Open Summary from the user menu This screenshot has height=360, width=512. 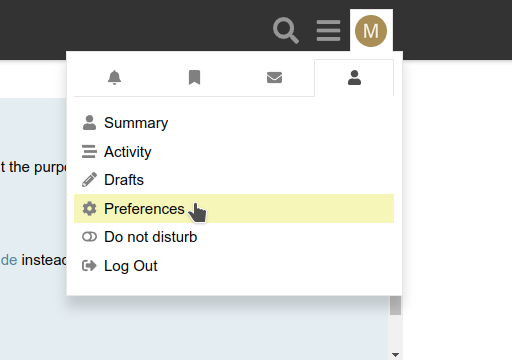pos(234,123)
